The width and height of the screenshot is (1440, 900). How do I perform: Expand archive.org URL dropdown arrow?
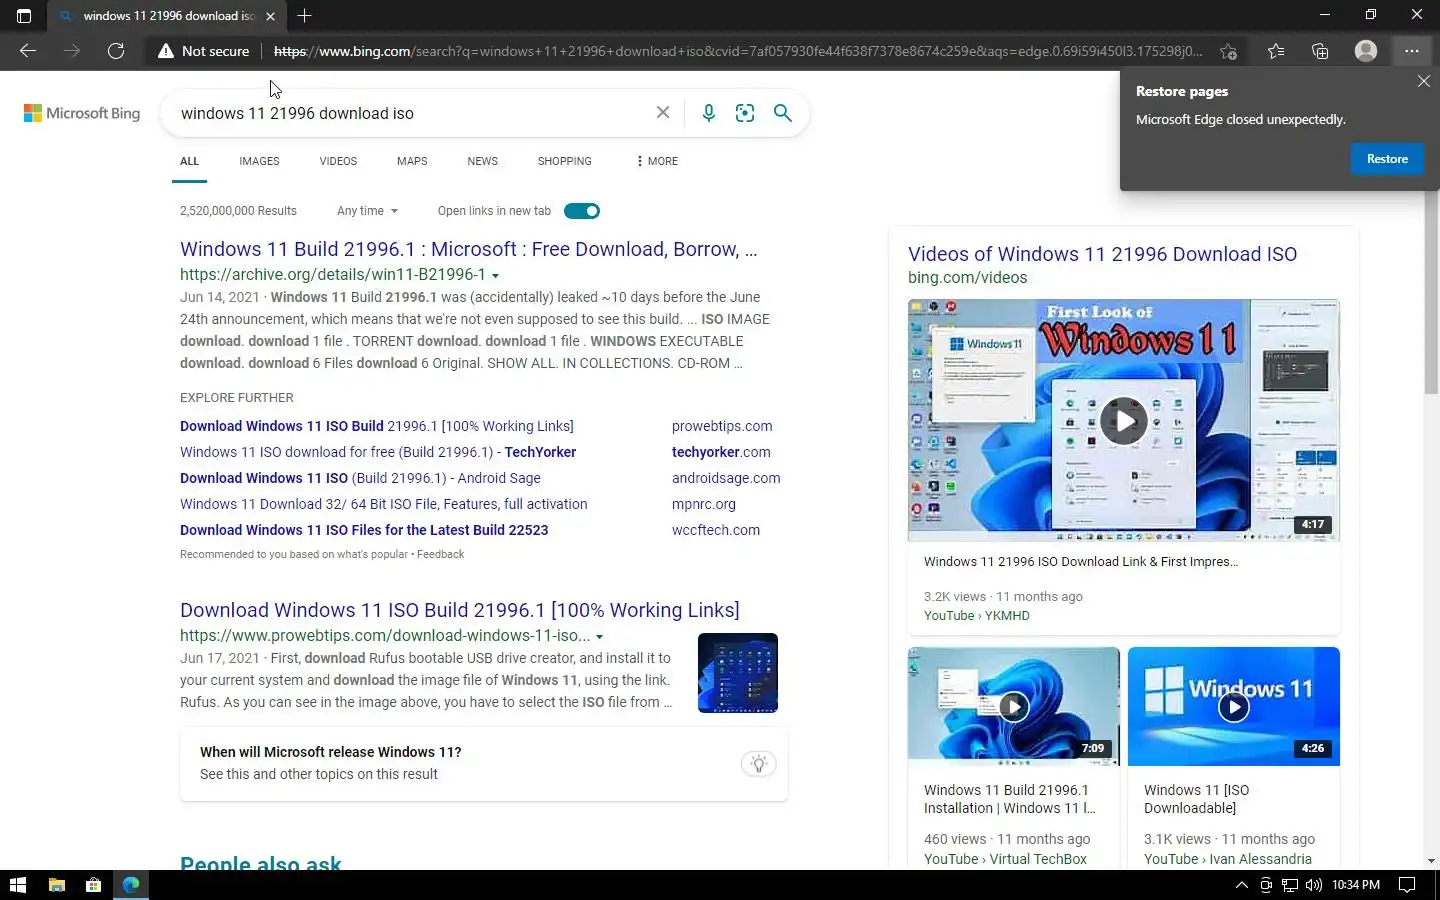click(x=495, y=275)
